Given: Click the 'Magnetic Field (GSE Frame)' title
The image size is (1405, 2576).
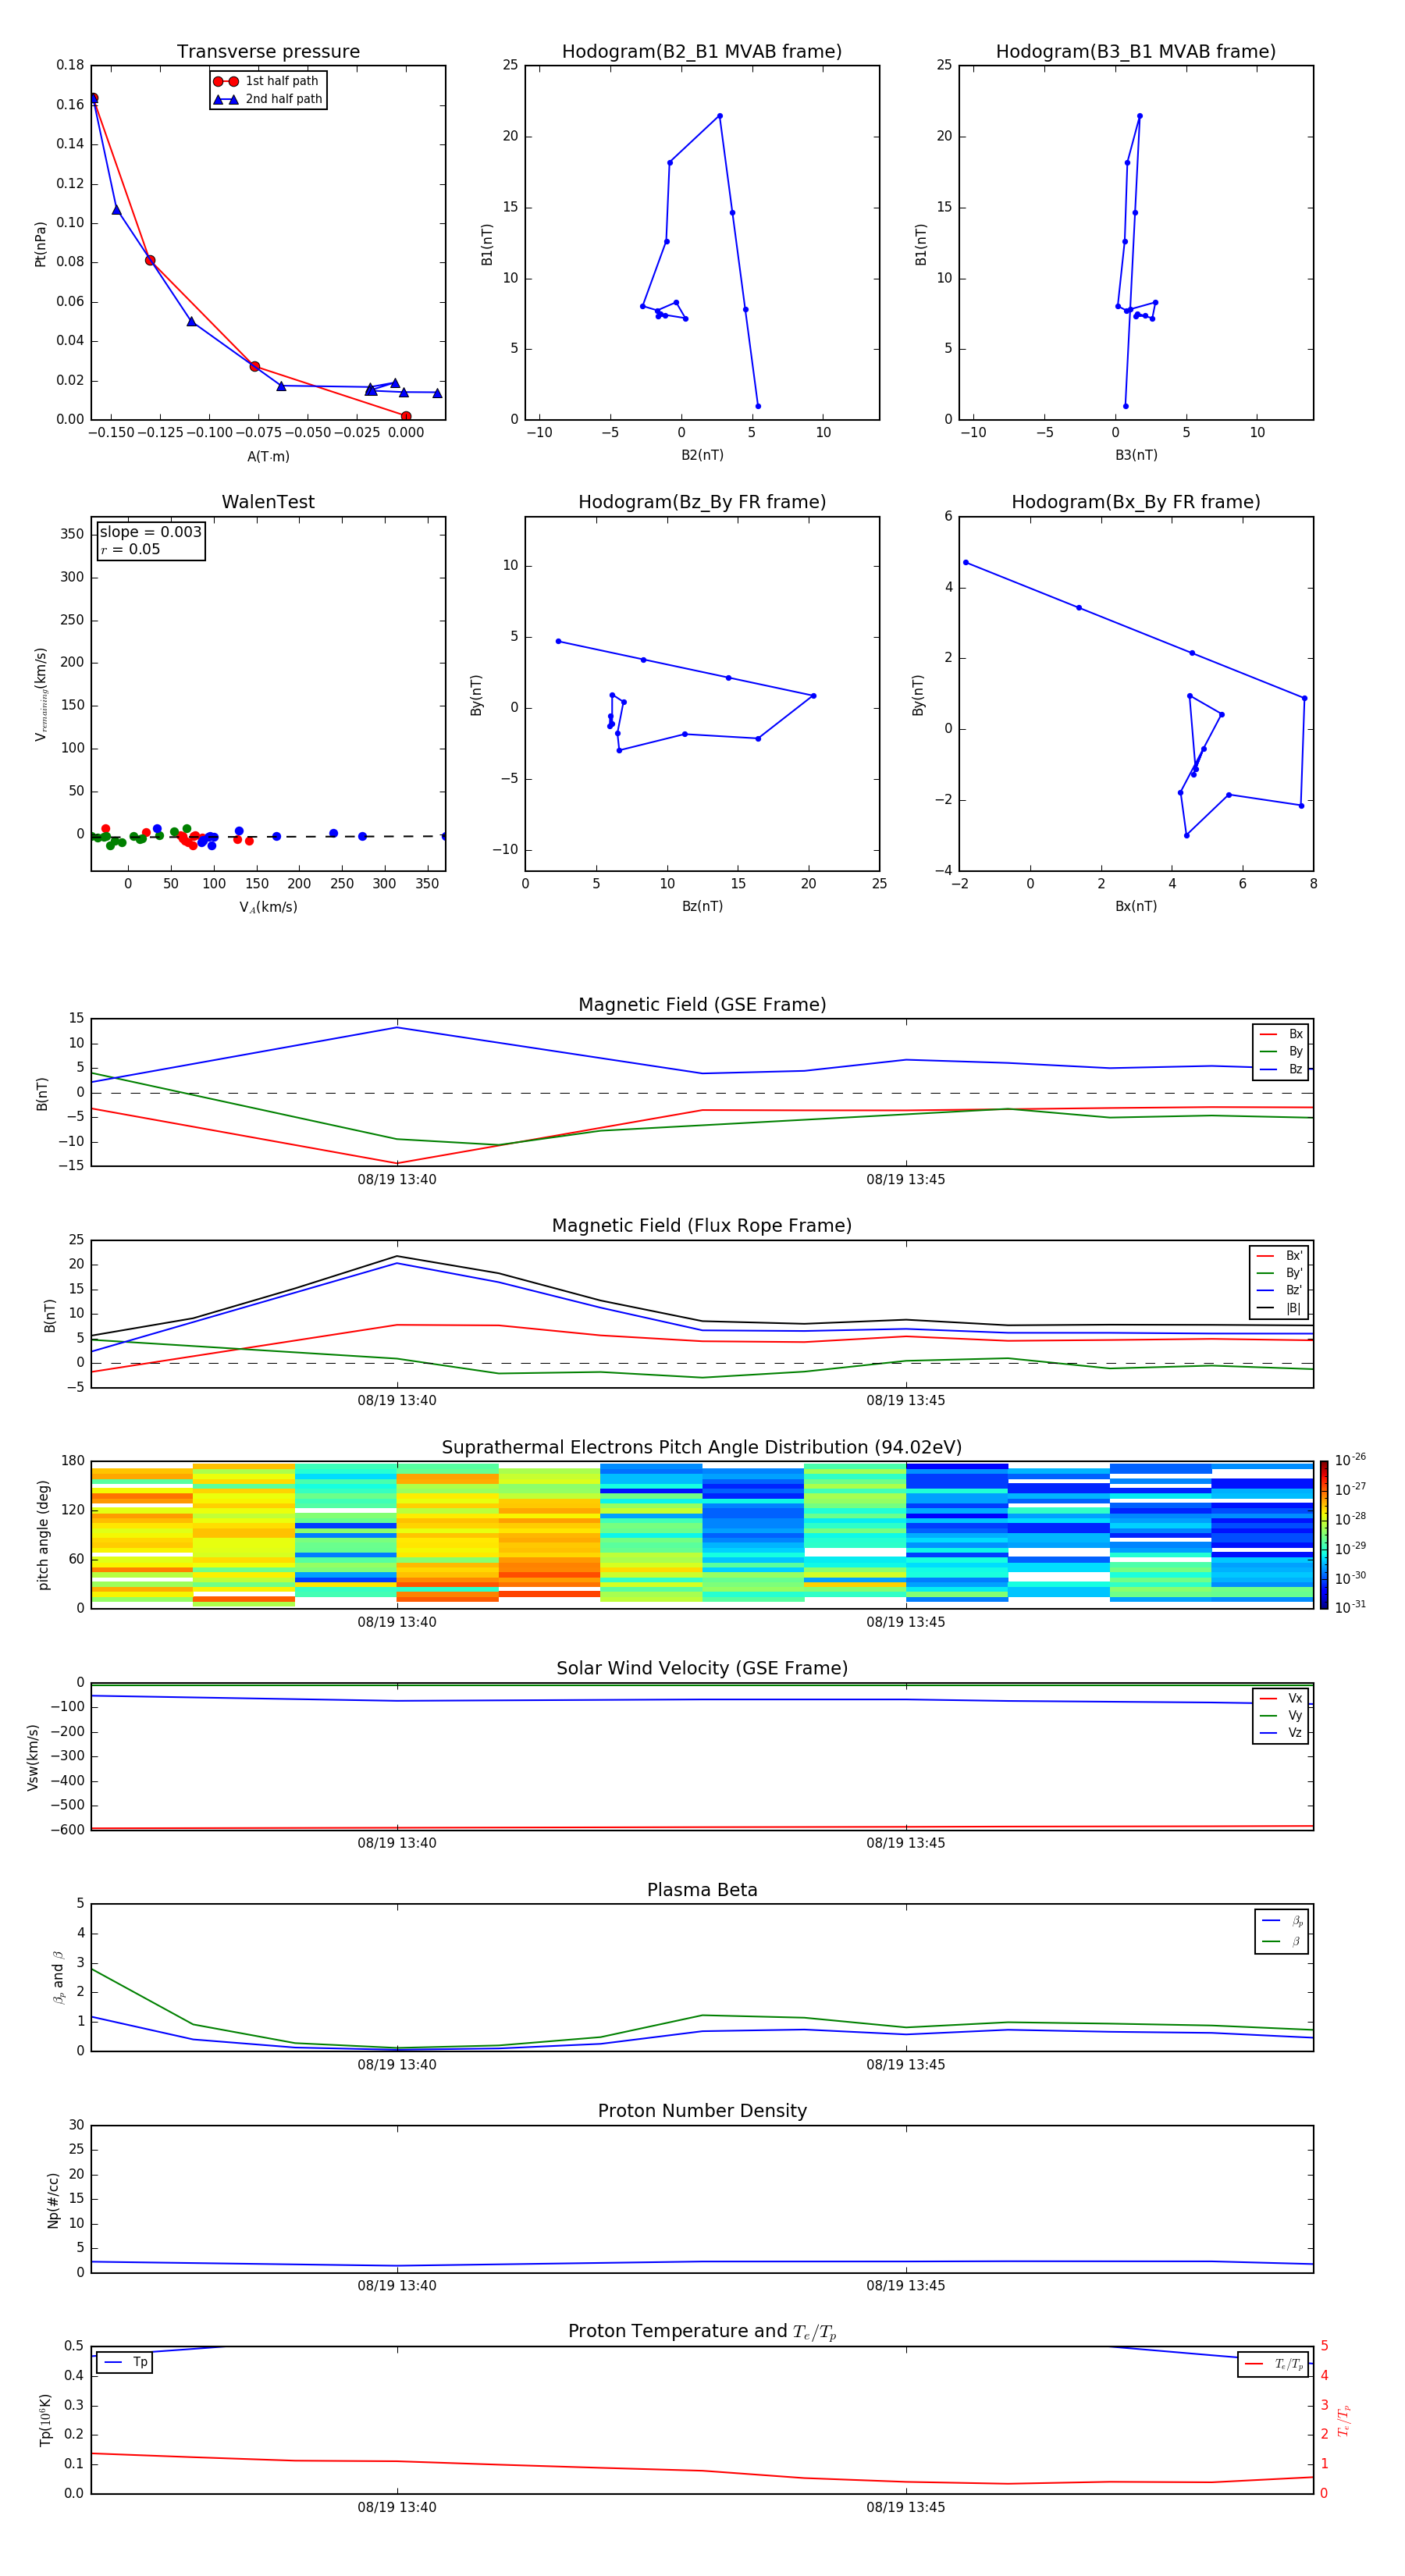Looking at the screenshot, I should click(702, 1005).
